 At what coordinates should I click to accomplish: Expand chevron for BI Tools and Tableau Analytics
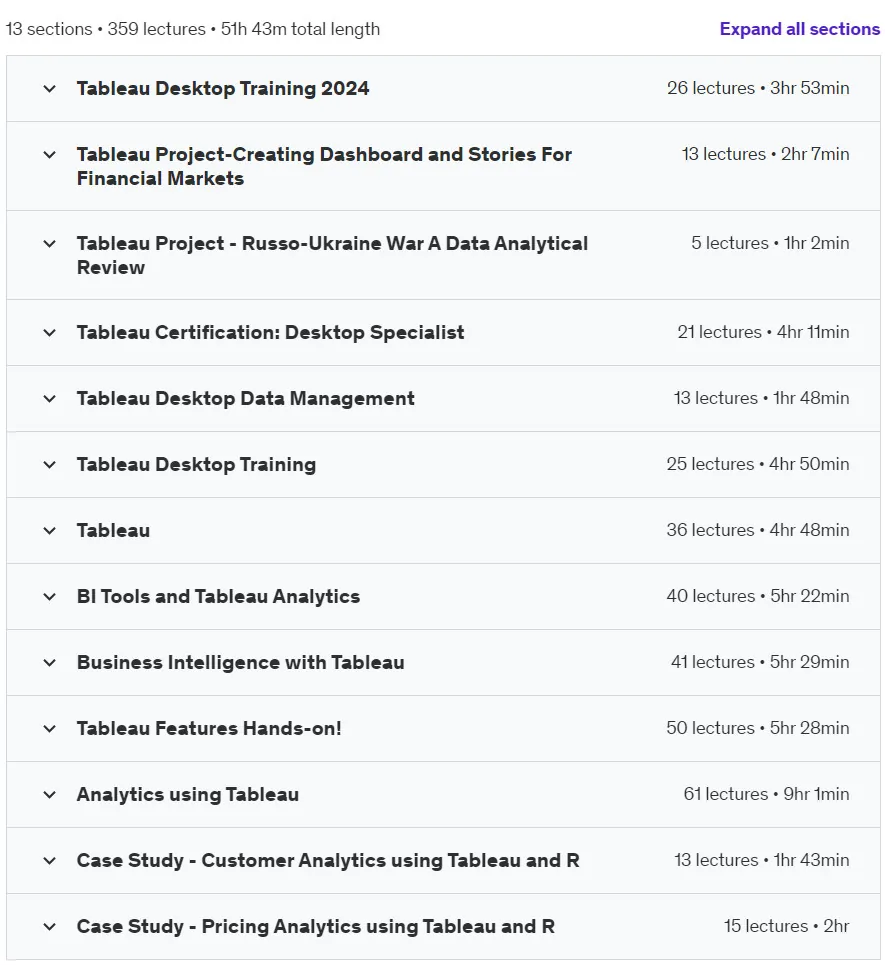pyautogui.click(x=50, y=597)
